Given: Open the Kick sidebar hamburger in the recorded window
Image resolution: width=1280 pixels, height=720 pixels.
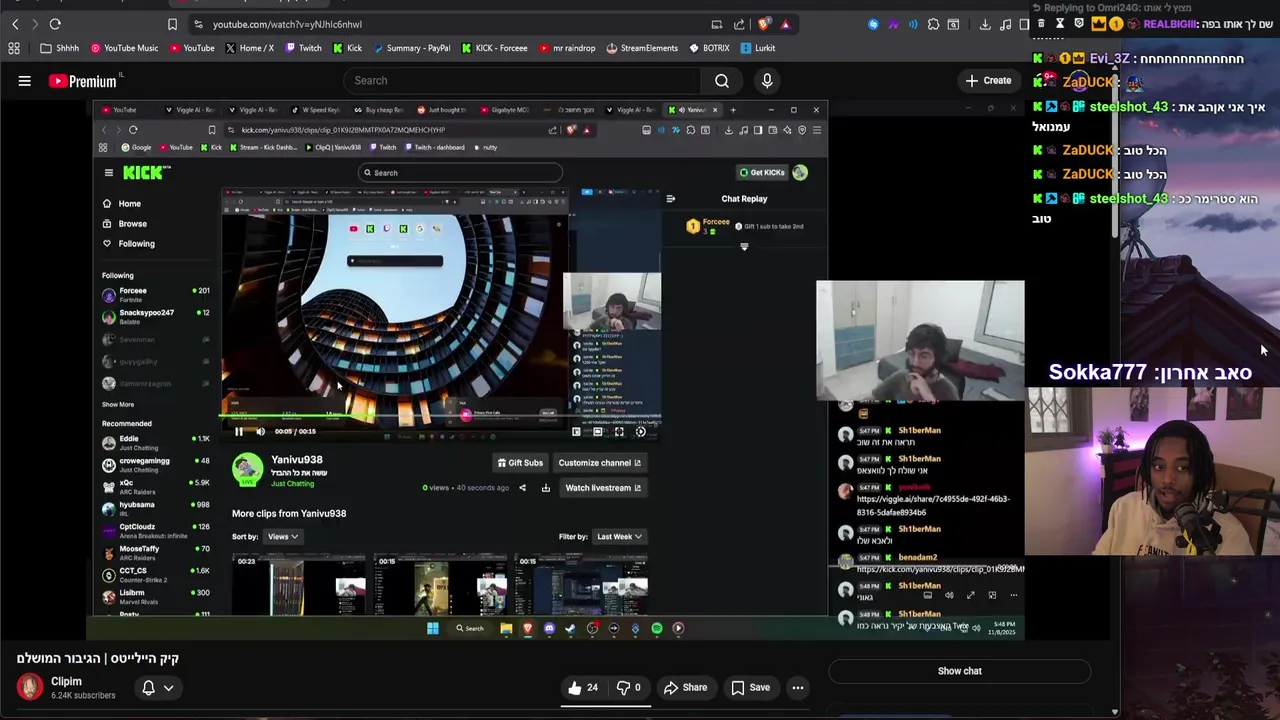Looking at the screenshot, I should (x=108, y=172).
